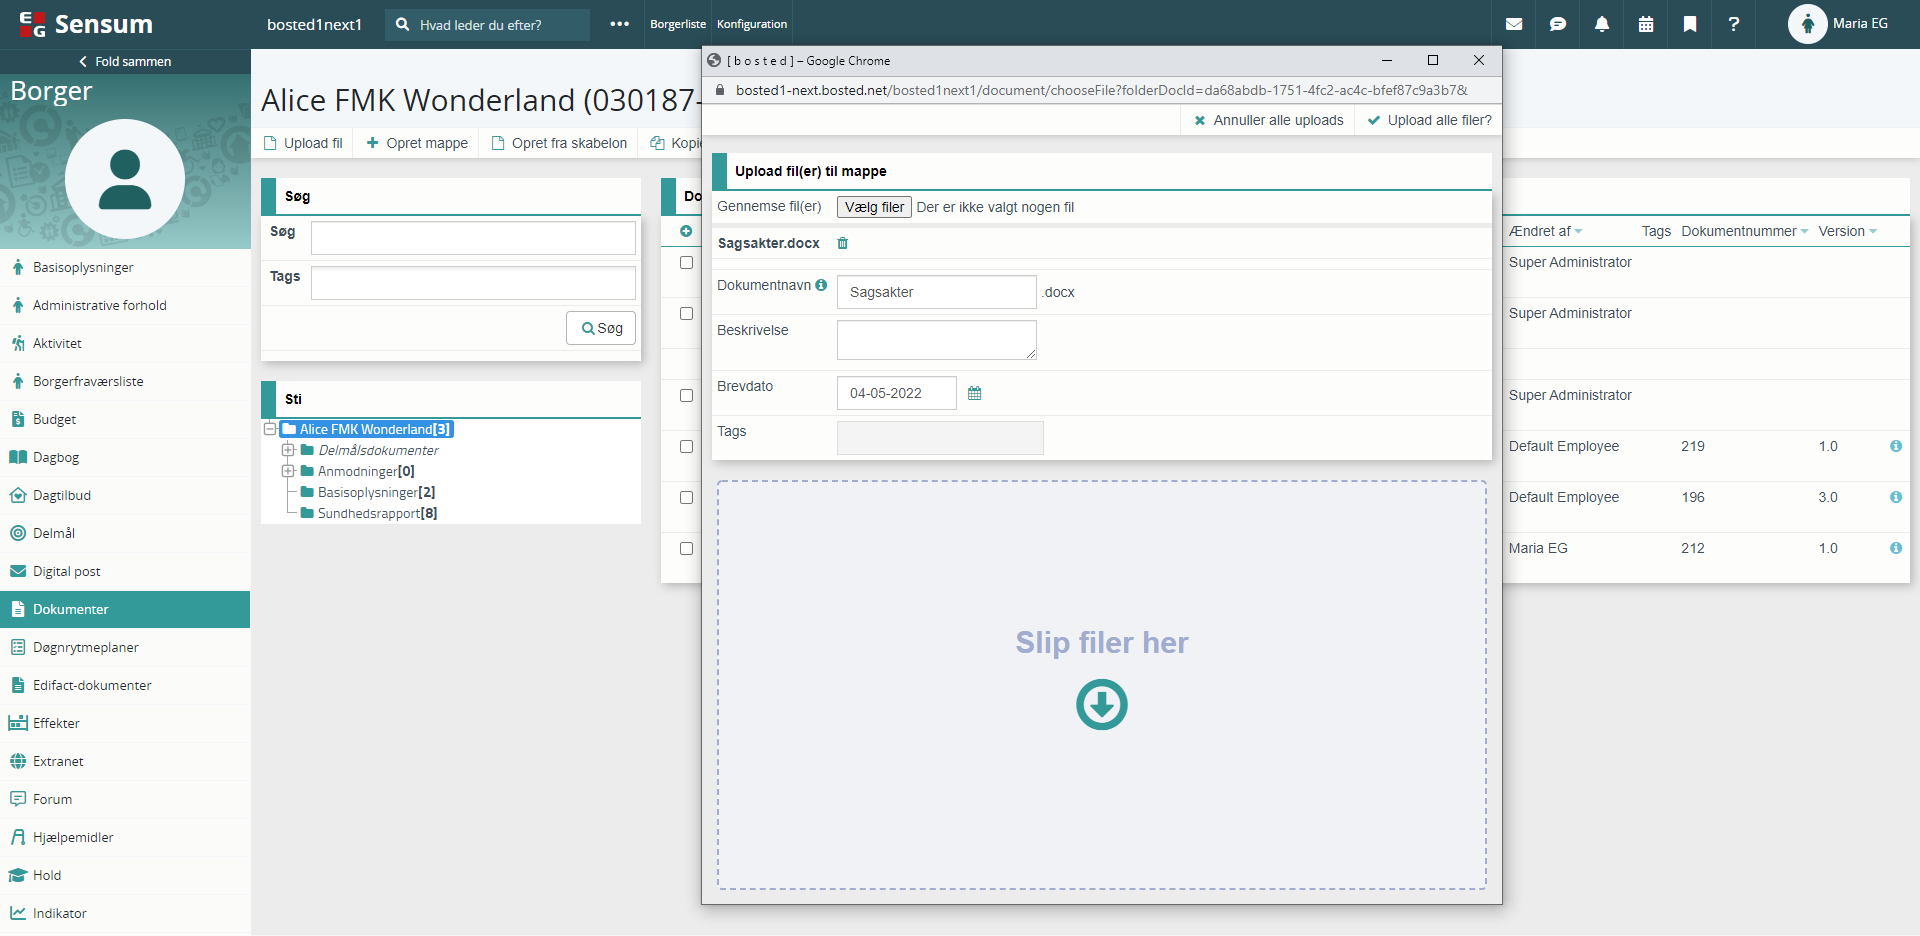Open Dagbog in sidebar
The image size is (1920, 936).
point(125,457)
